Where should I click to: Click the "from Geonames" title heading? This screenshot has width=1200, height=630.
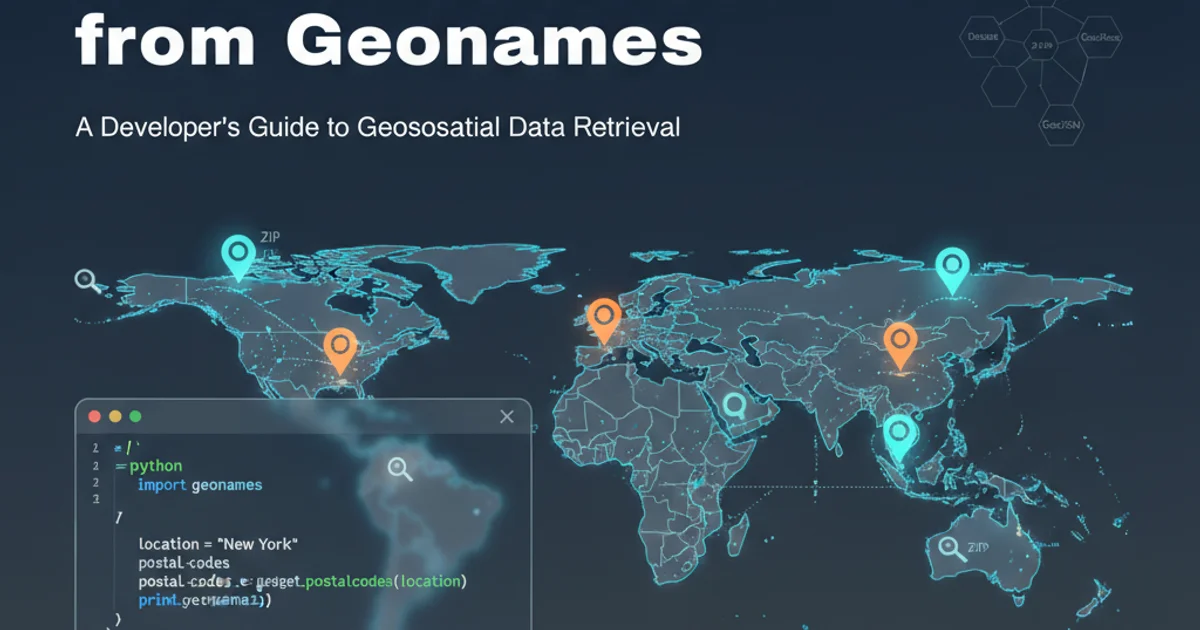point(388,40)
